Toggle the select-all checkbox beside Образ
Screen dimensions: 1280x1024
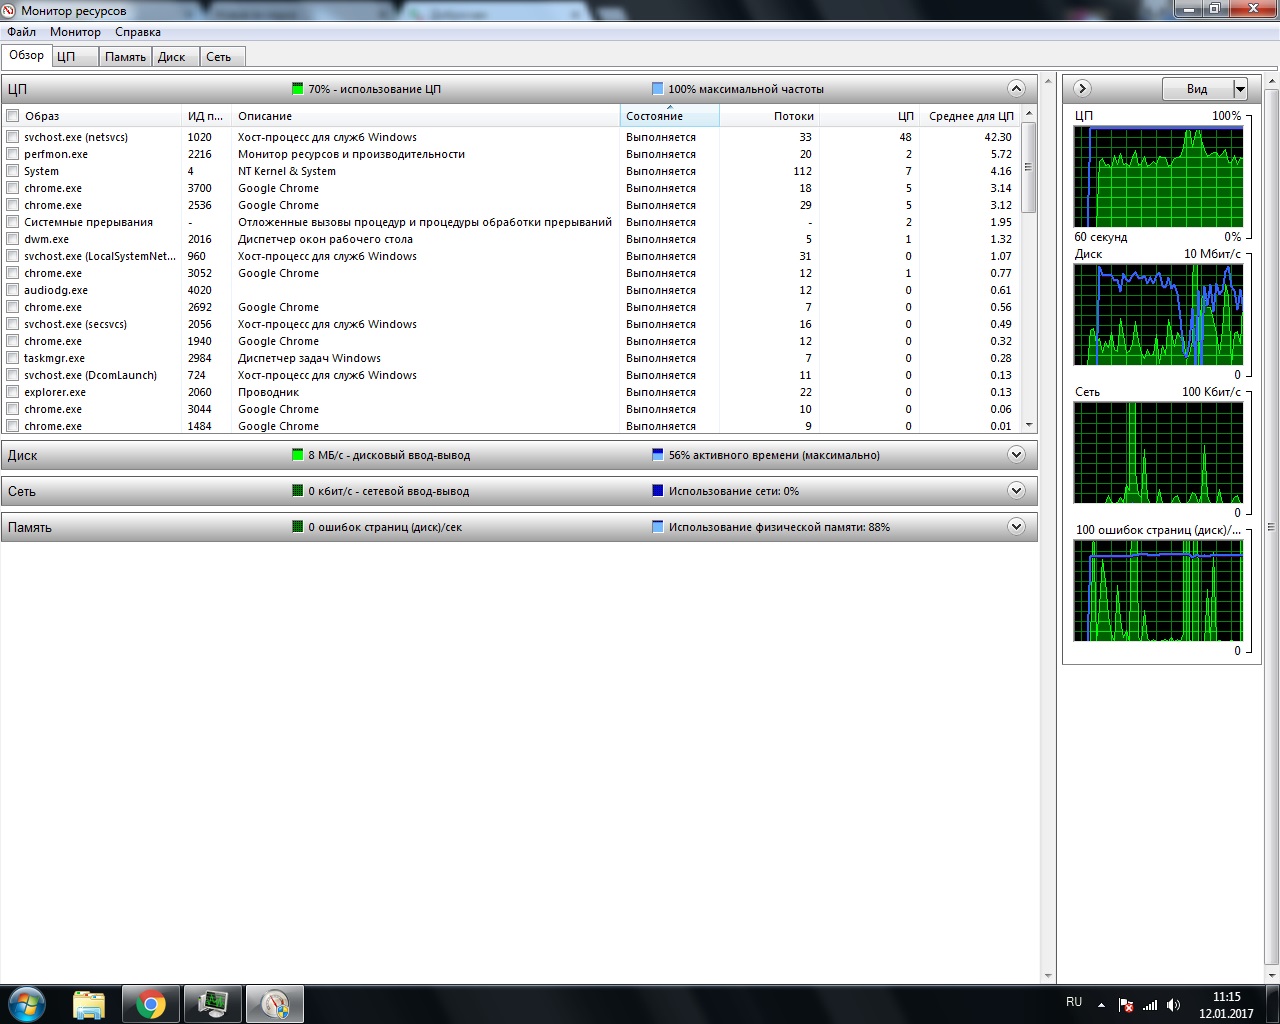(13, 116)
